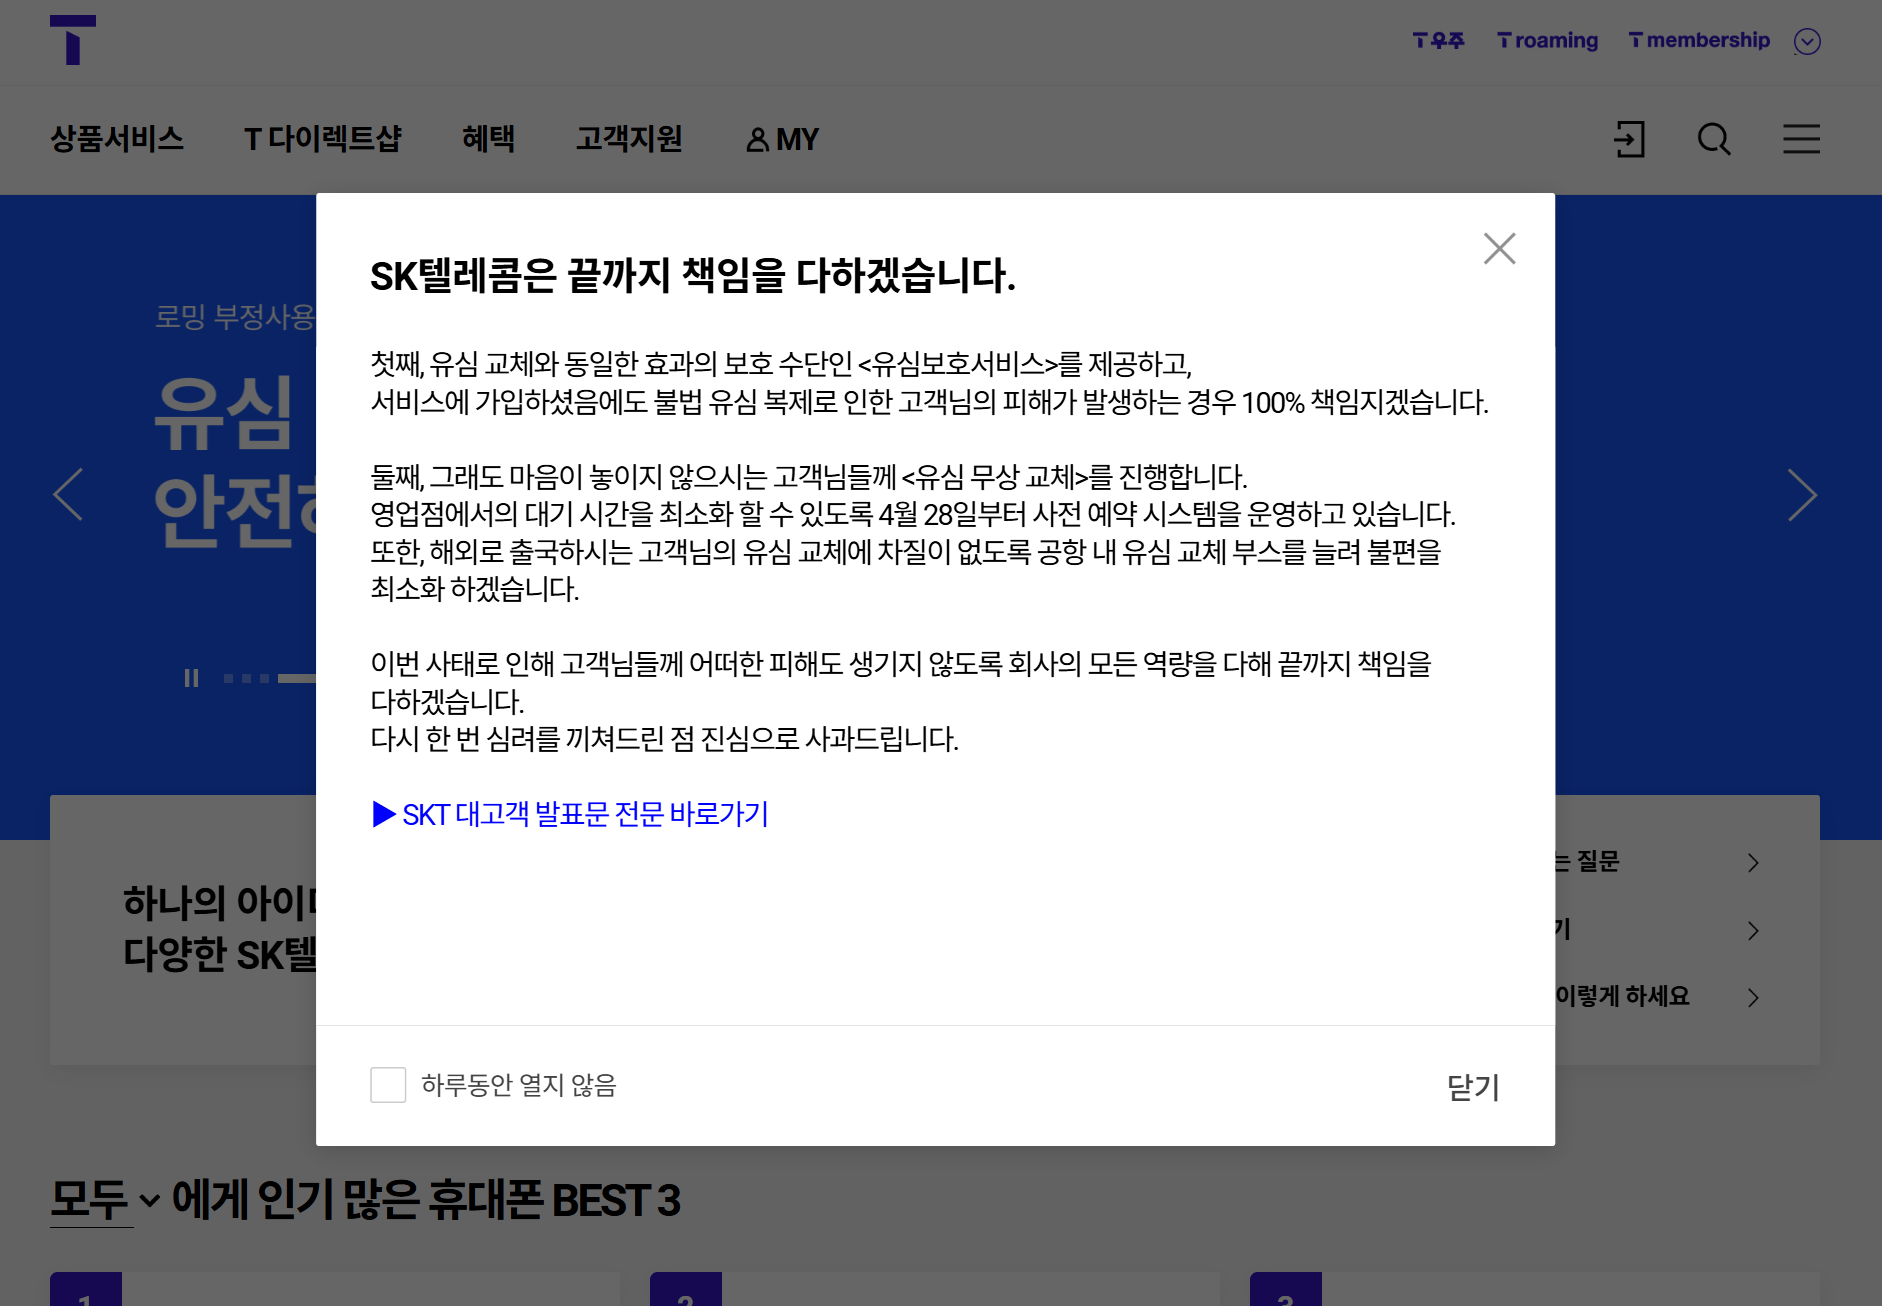The width and height of the screenshot is (1882, 1306).
Task: Click the login icon
Action: click(1630, 140)
